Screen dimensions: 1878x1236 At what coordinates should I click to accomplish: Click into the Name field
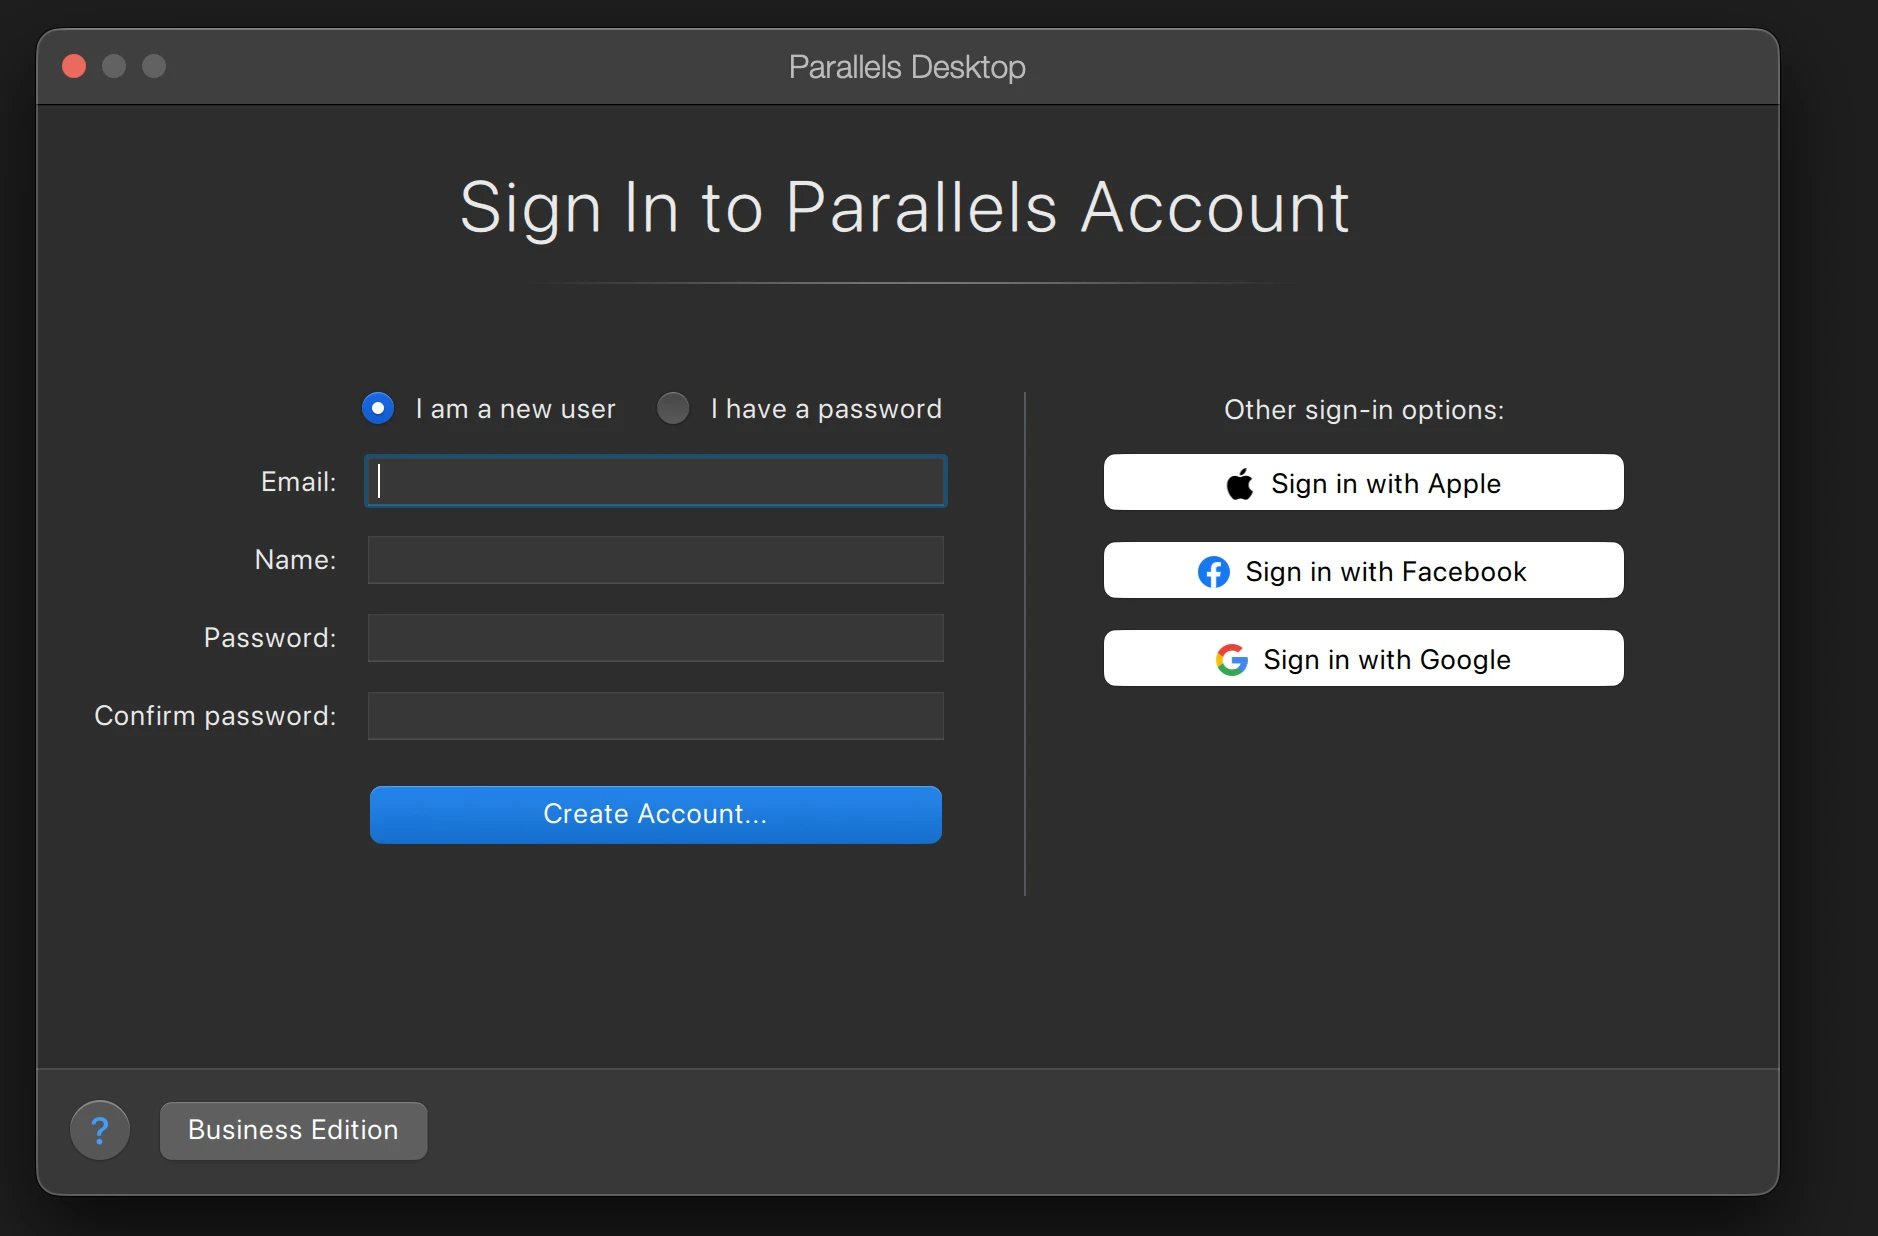click(x=656, y=559)
